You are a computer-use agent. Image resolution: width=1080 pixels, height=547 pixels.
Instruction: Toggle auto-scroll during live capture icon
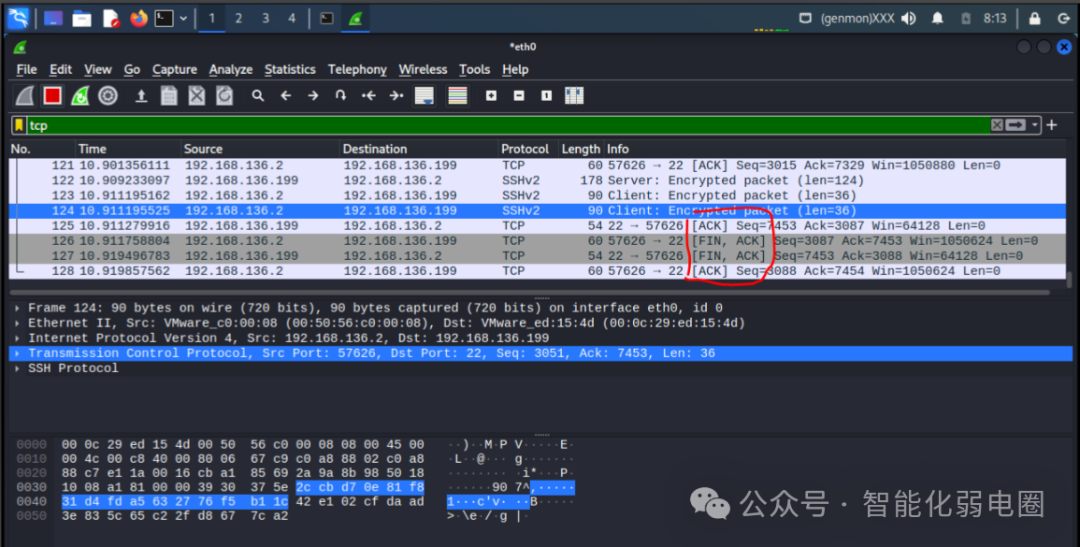click(424, 96)
